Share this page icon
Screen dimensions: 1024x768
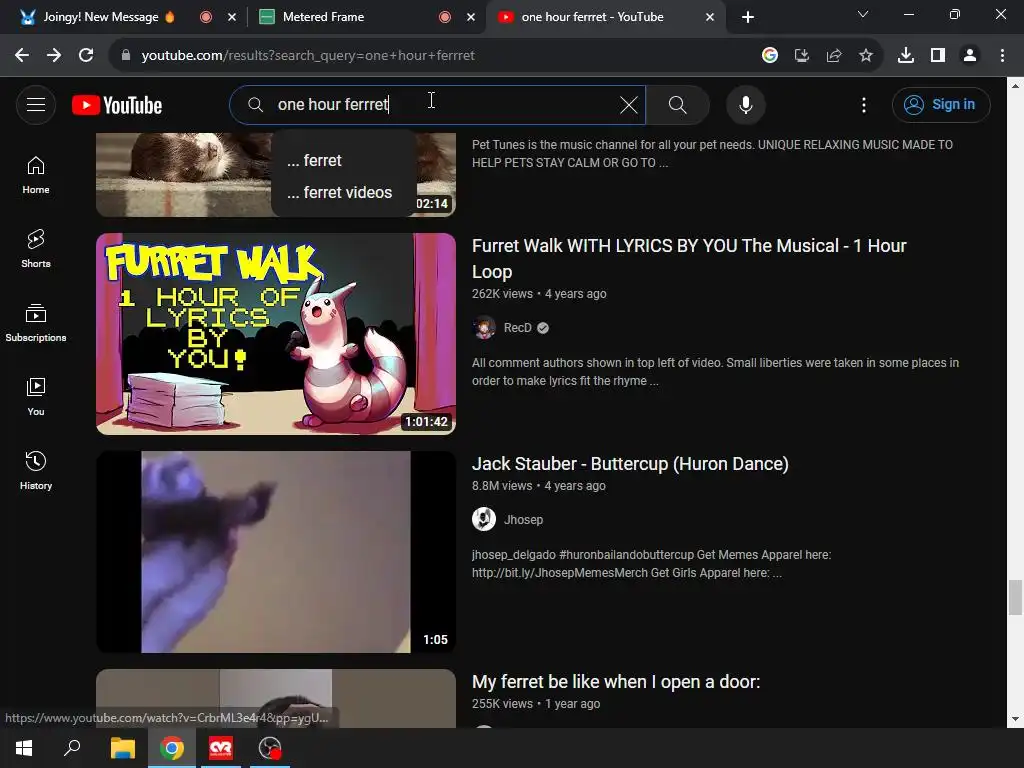coord(834,56)
